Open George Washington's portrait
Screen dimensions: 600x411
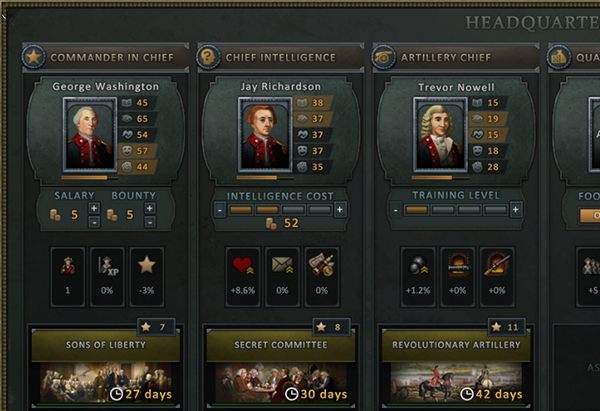pyautogui.click(x=90, y=134)
